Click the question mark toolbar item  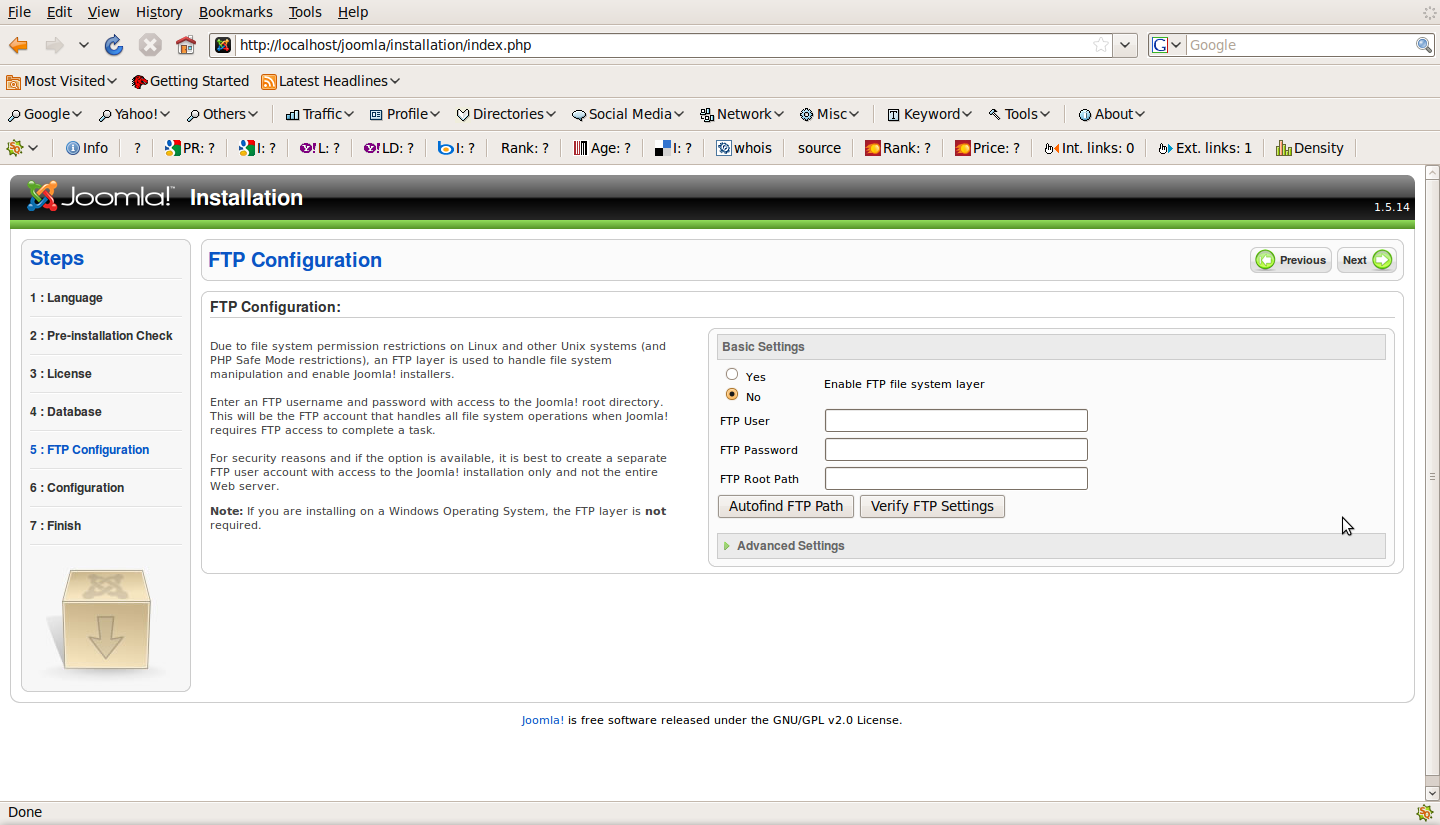137,148
